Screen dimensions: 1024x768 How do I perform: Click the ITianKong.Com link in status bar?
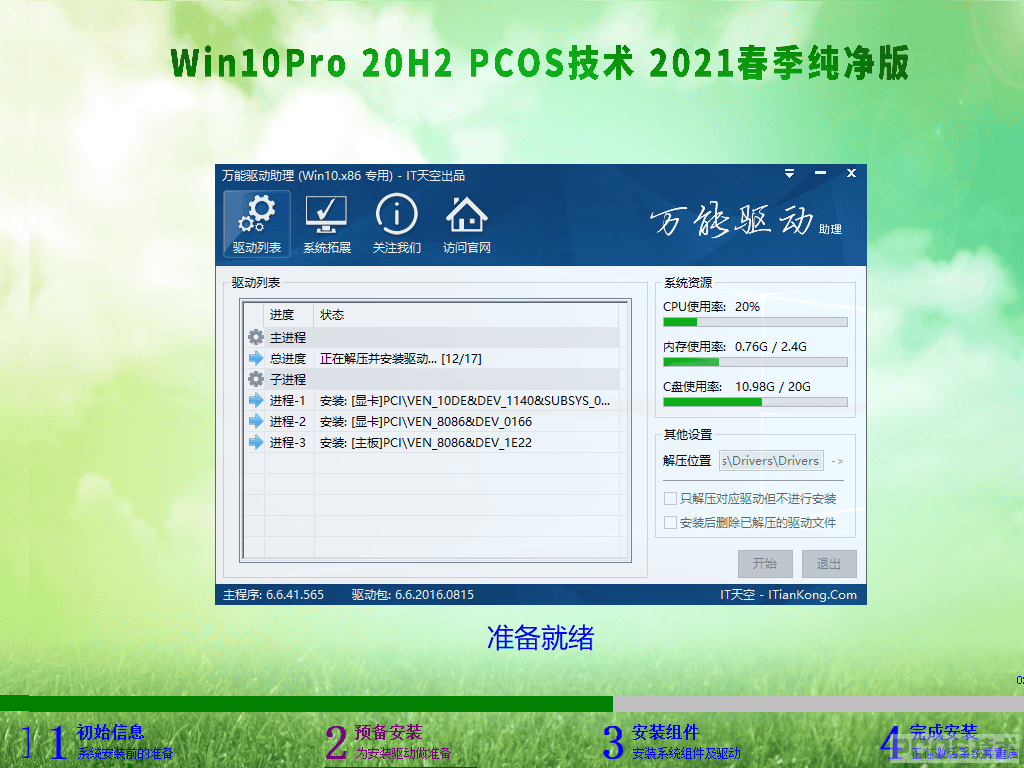(812, 594)
